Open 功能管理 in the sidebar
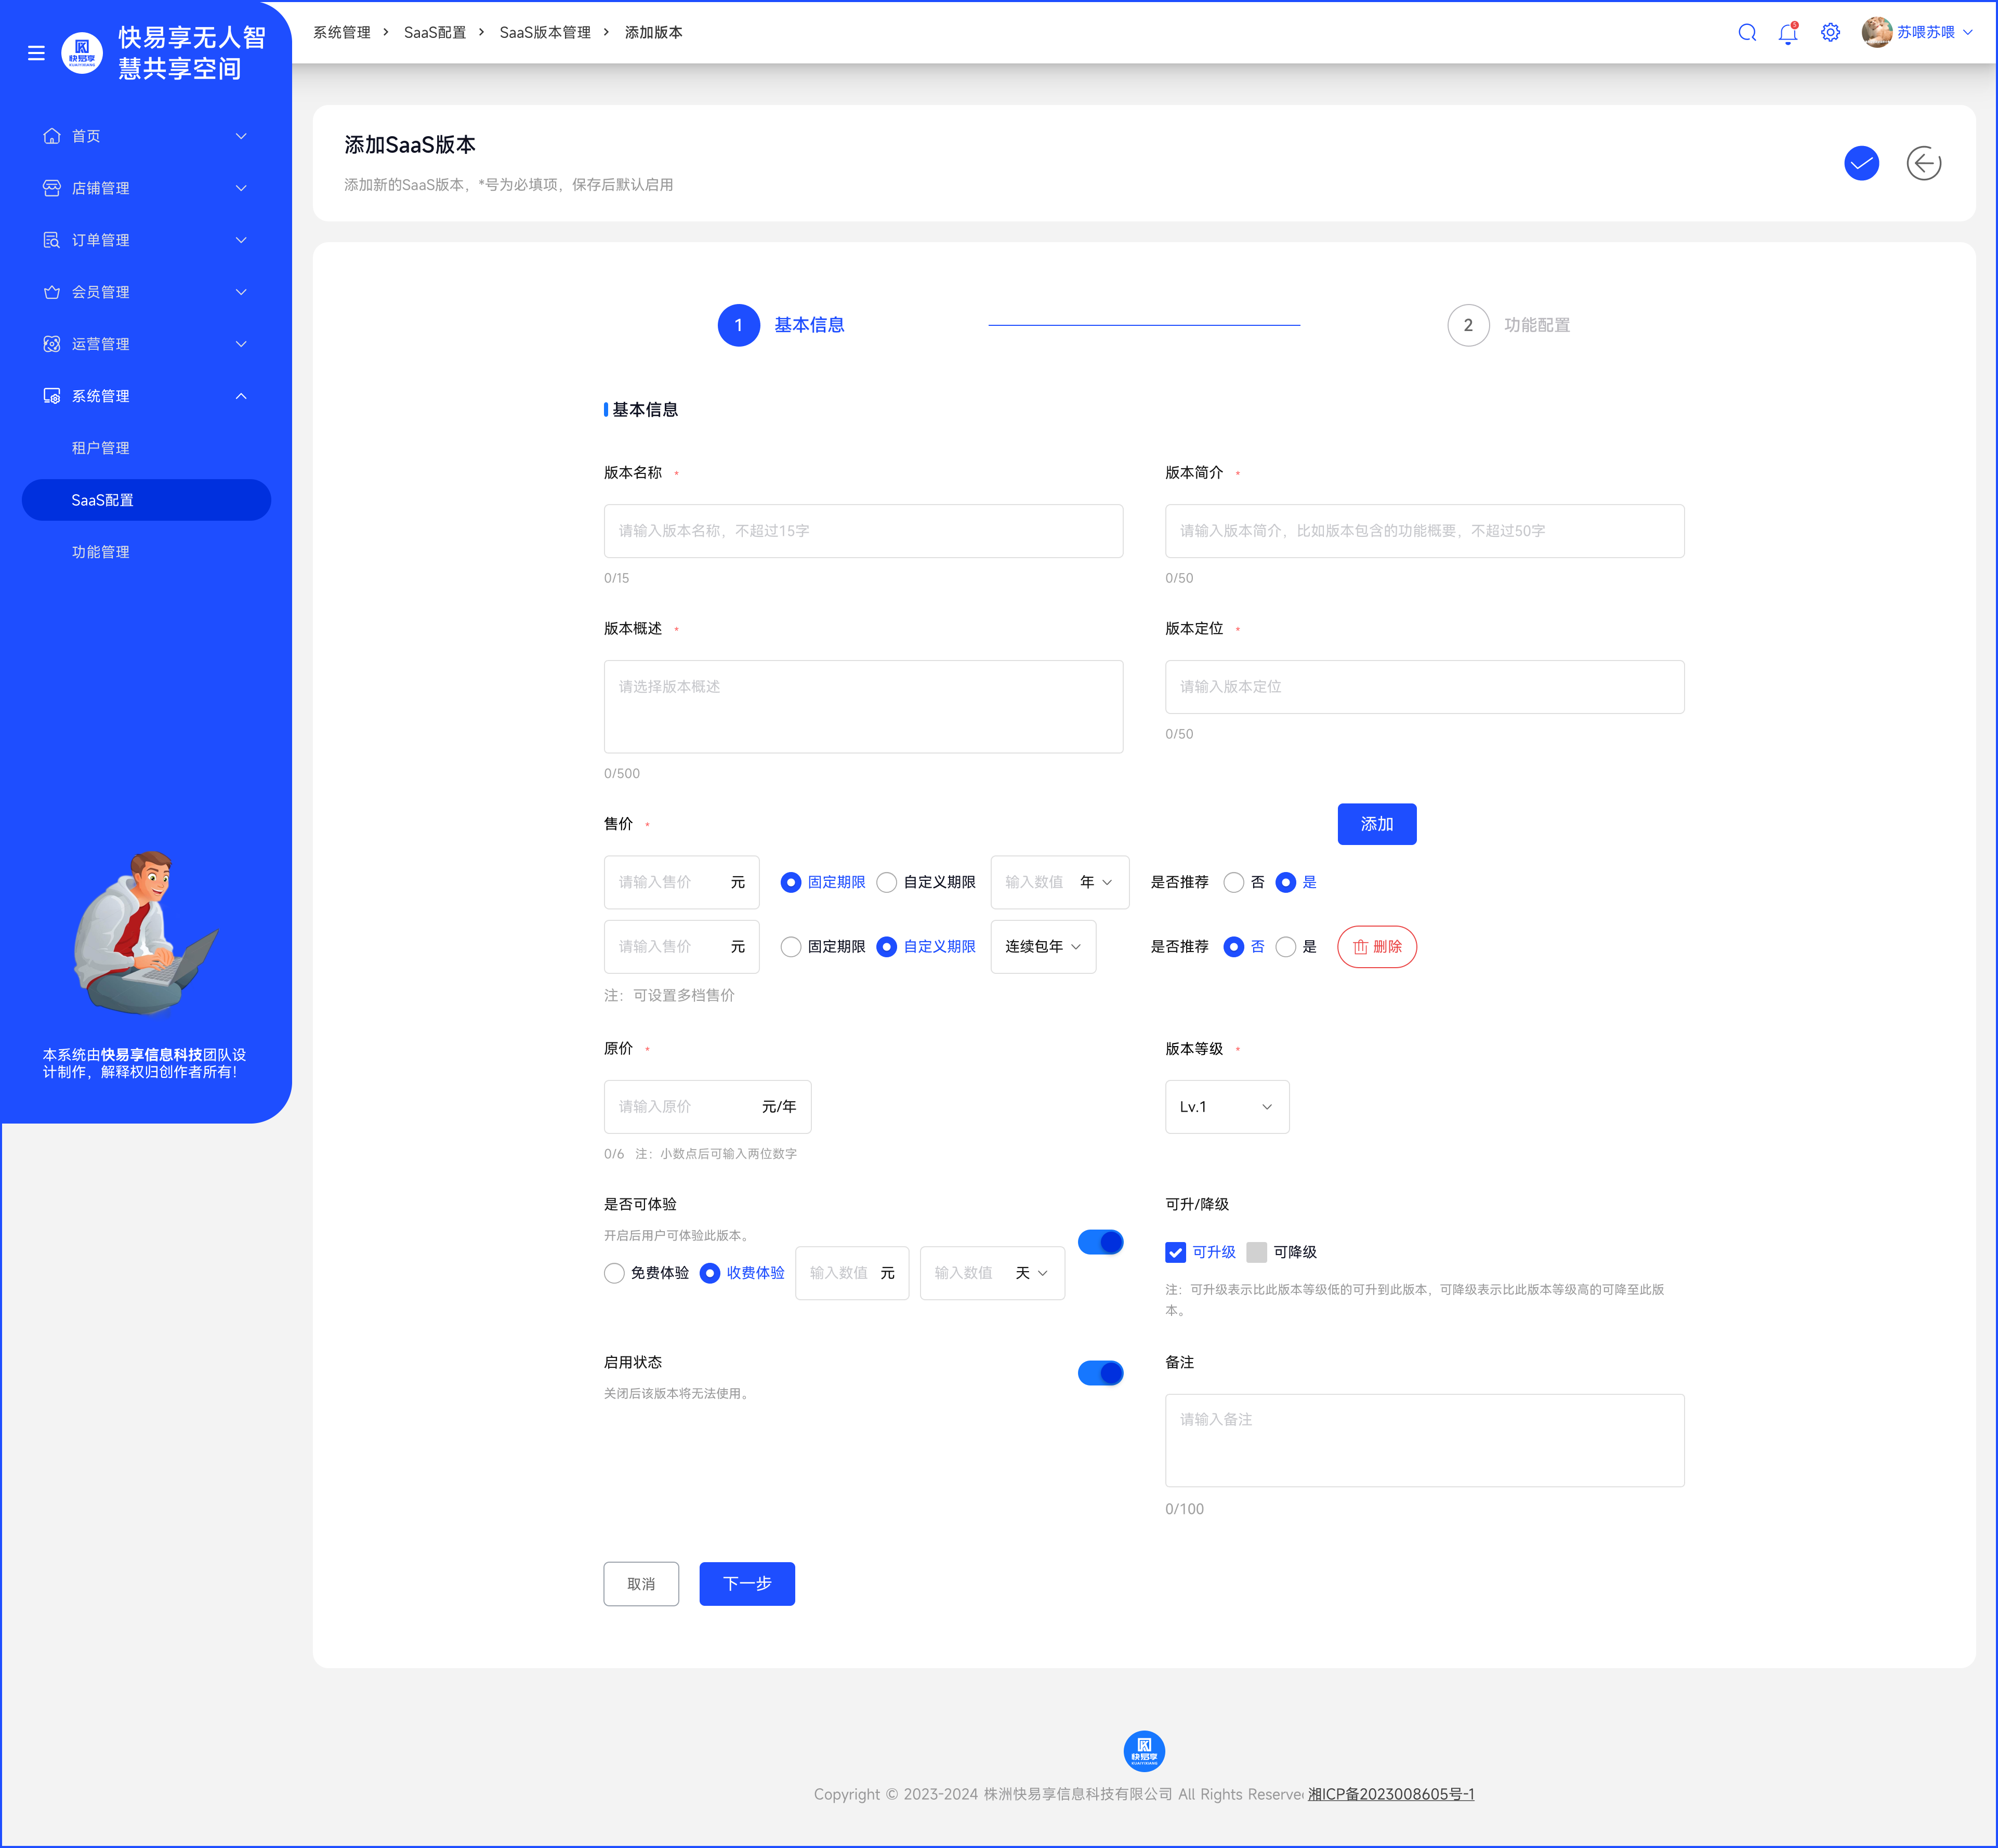 (x=101, y=552)
